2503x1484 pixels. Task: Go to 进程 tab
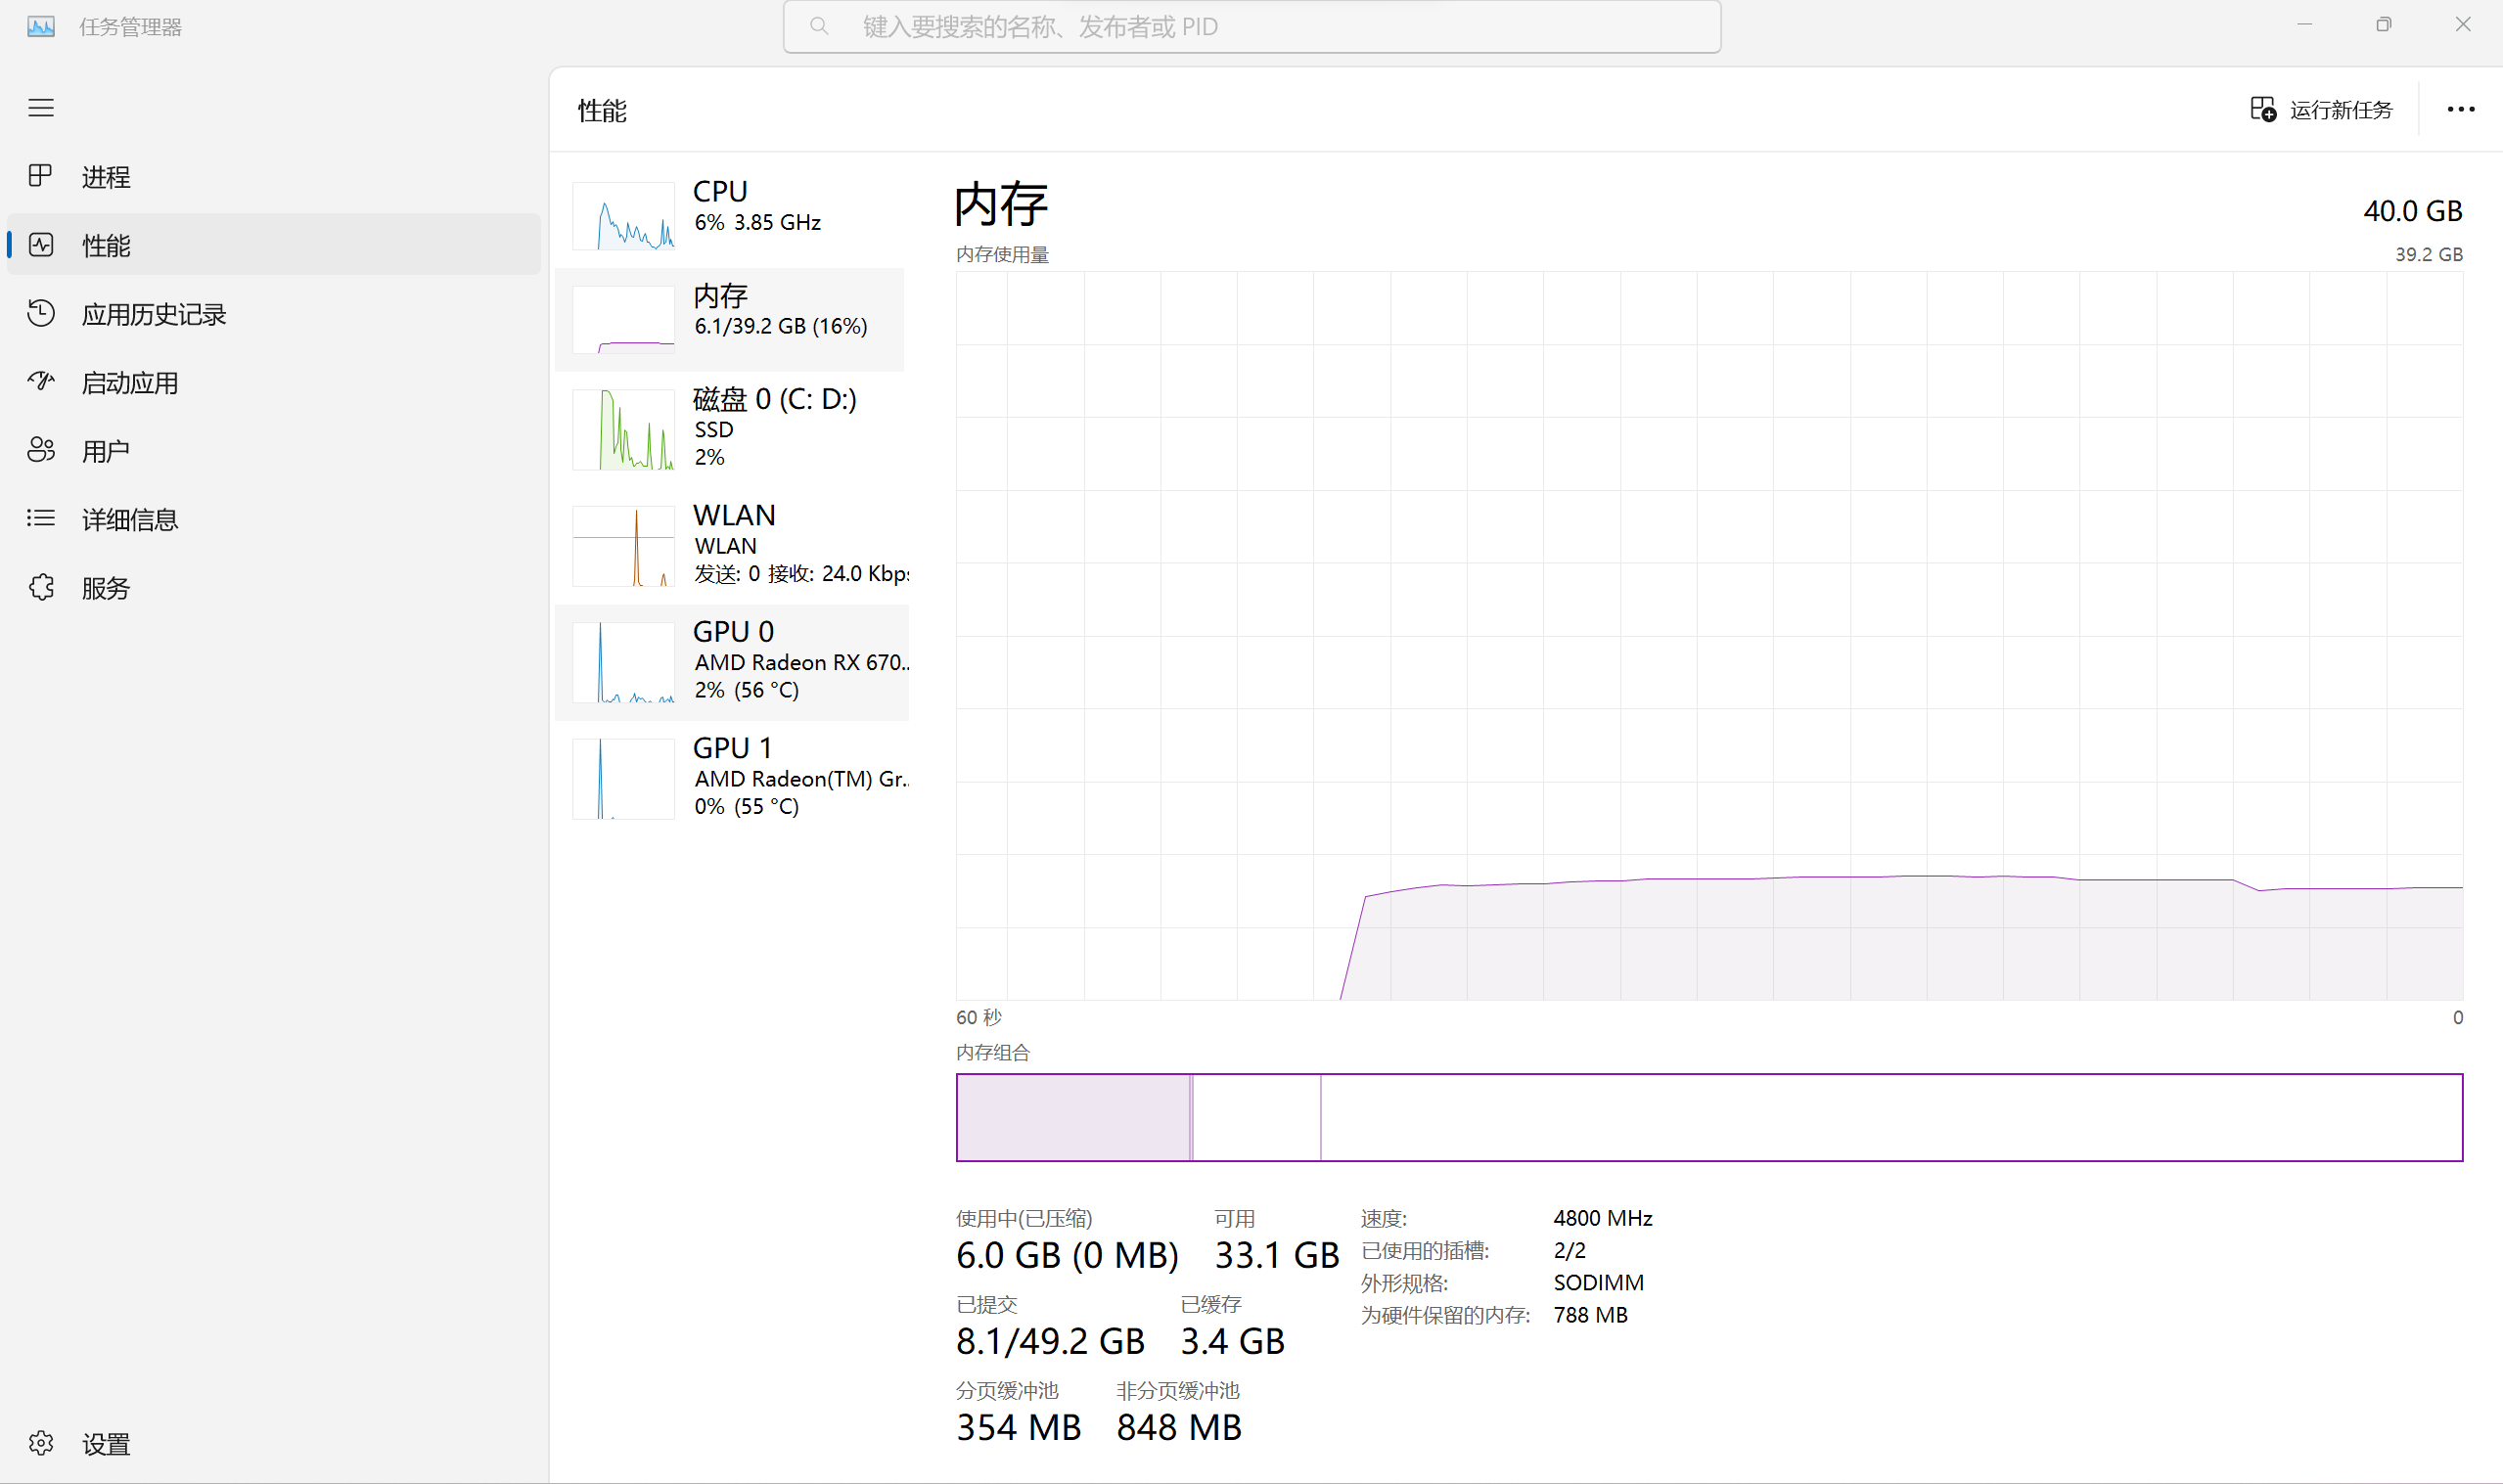click(273, 177)
